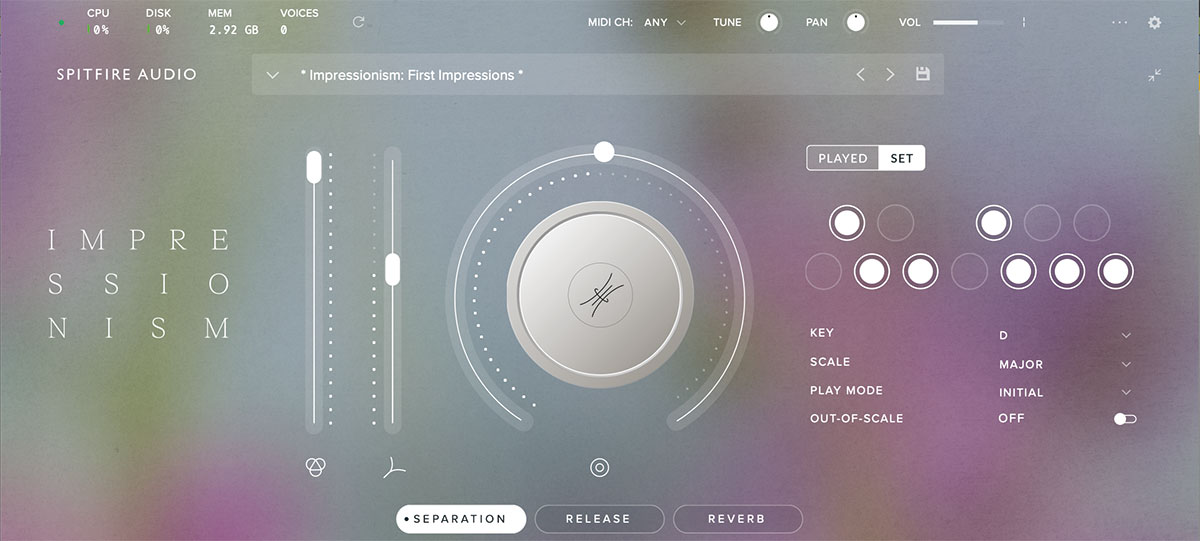Toggle the F# note circle
1200x541 pixels.
(994, 222)
